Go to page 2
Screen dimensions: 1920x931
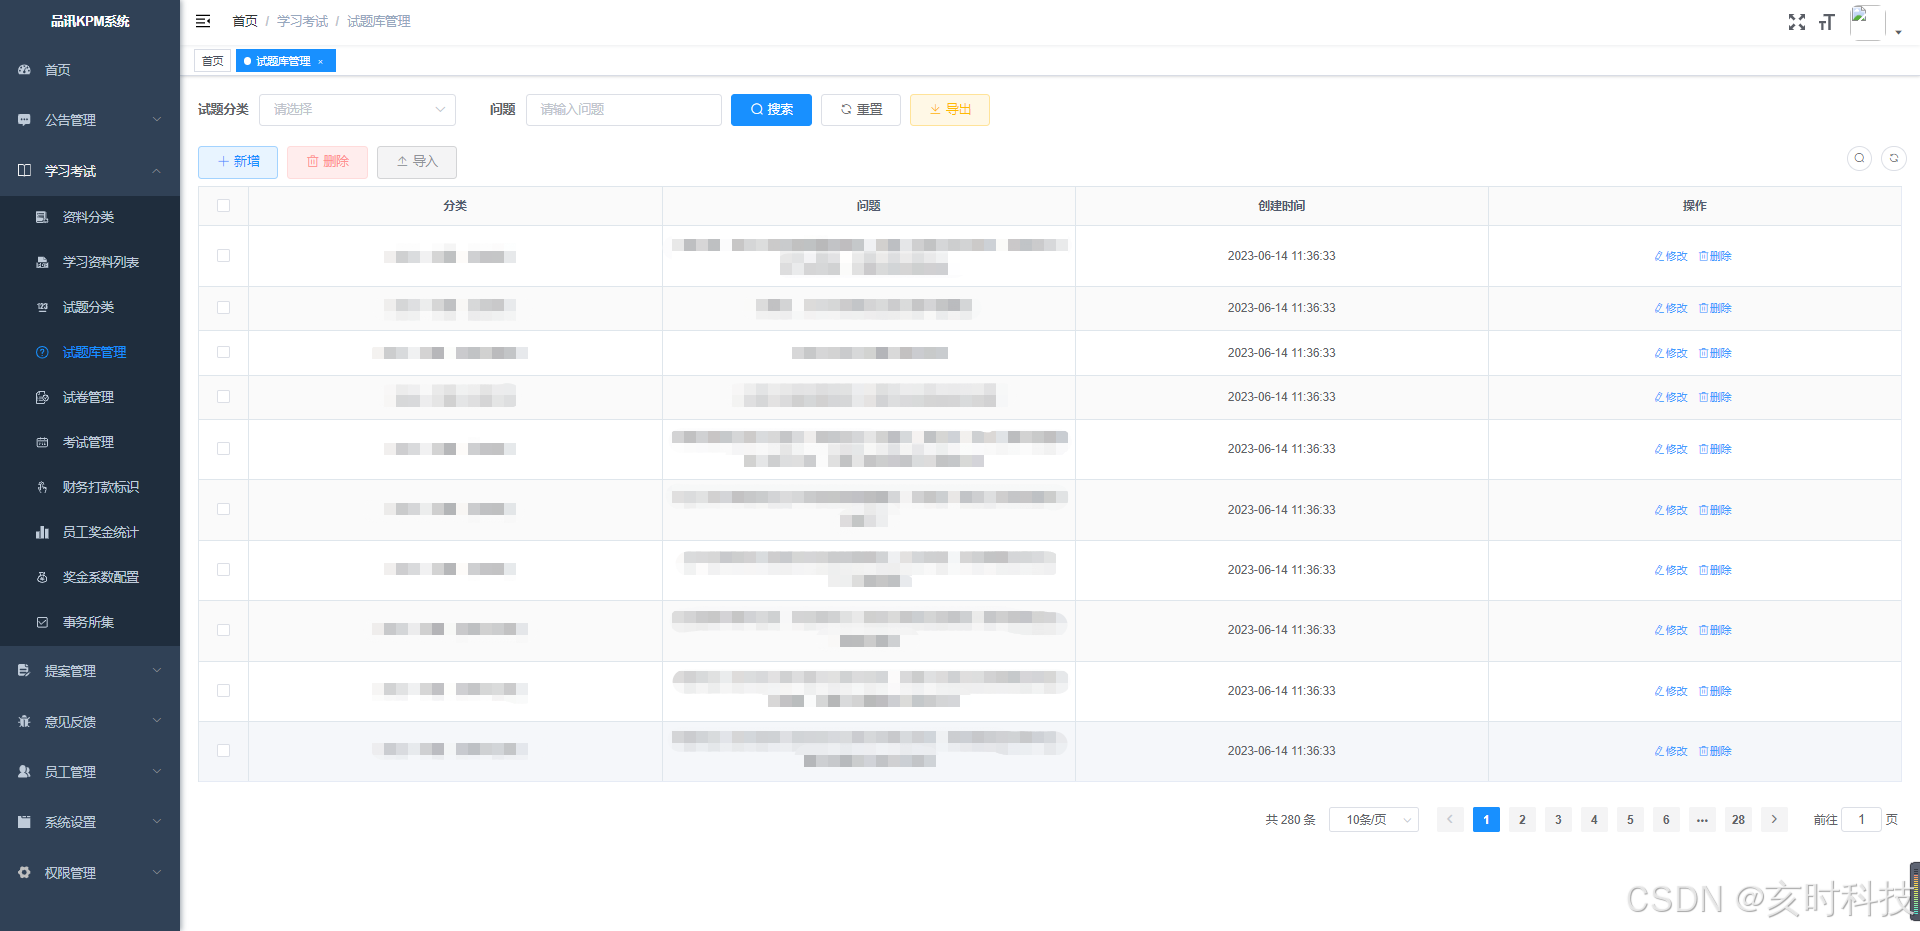[x=1522, y=820]
